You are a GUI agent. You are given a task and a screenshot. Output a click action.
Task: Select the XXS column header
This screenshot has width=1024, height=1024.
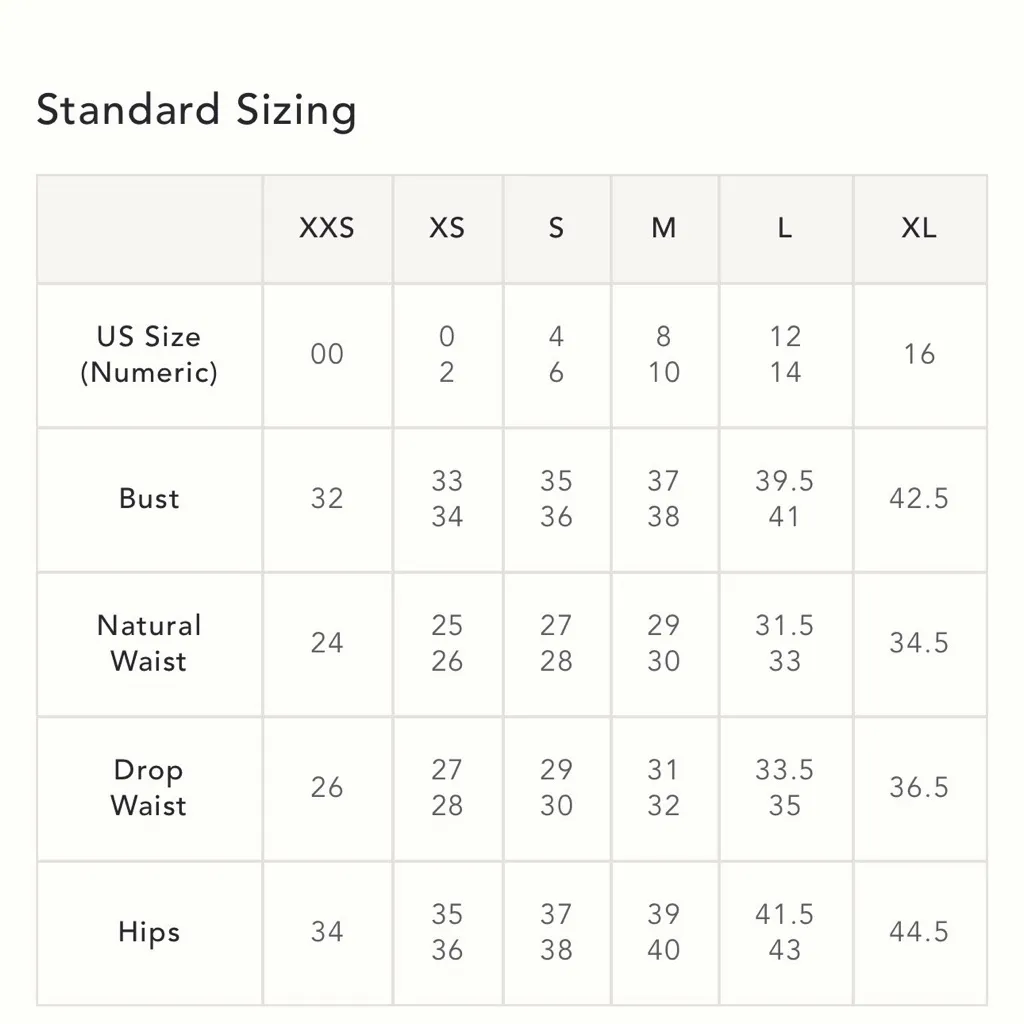[x=327, y=228]
